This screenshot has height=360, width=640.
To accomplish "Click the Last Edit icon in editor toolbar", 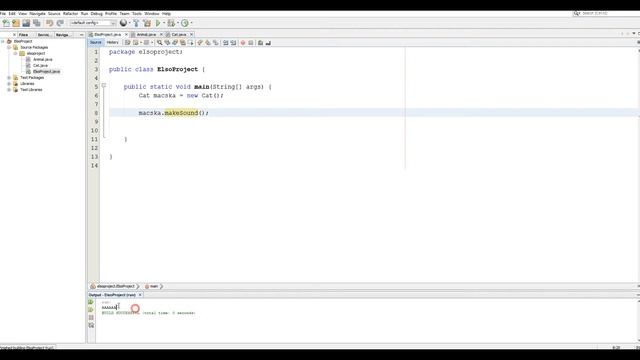I will click(x=127, y=42).
